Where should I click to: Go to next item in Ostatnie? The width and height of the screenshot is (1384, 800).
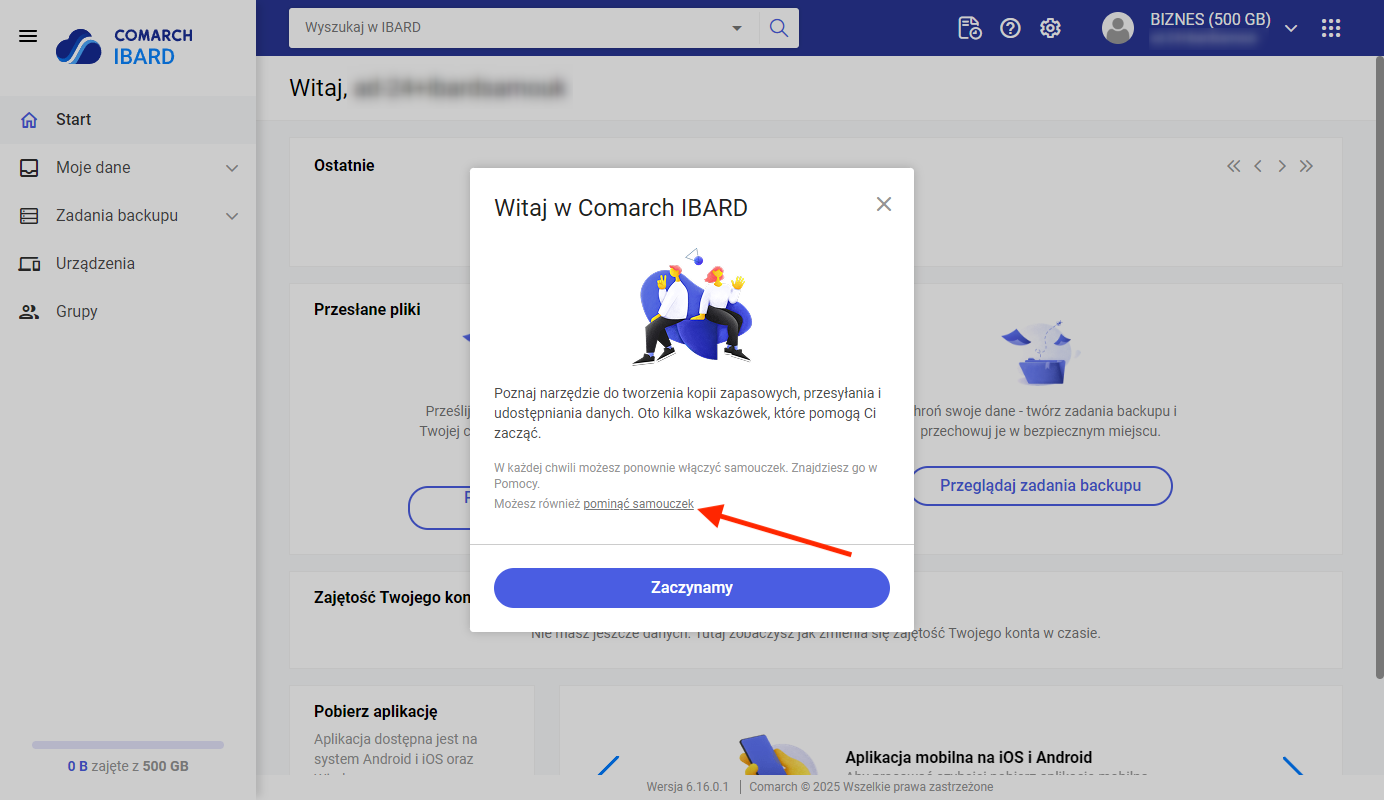point(1282,166)
